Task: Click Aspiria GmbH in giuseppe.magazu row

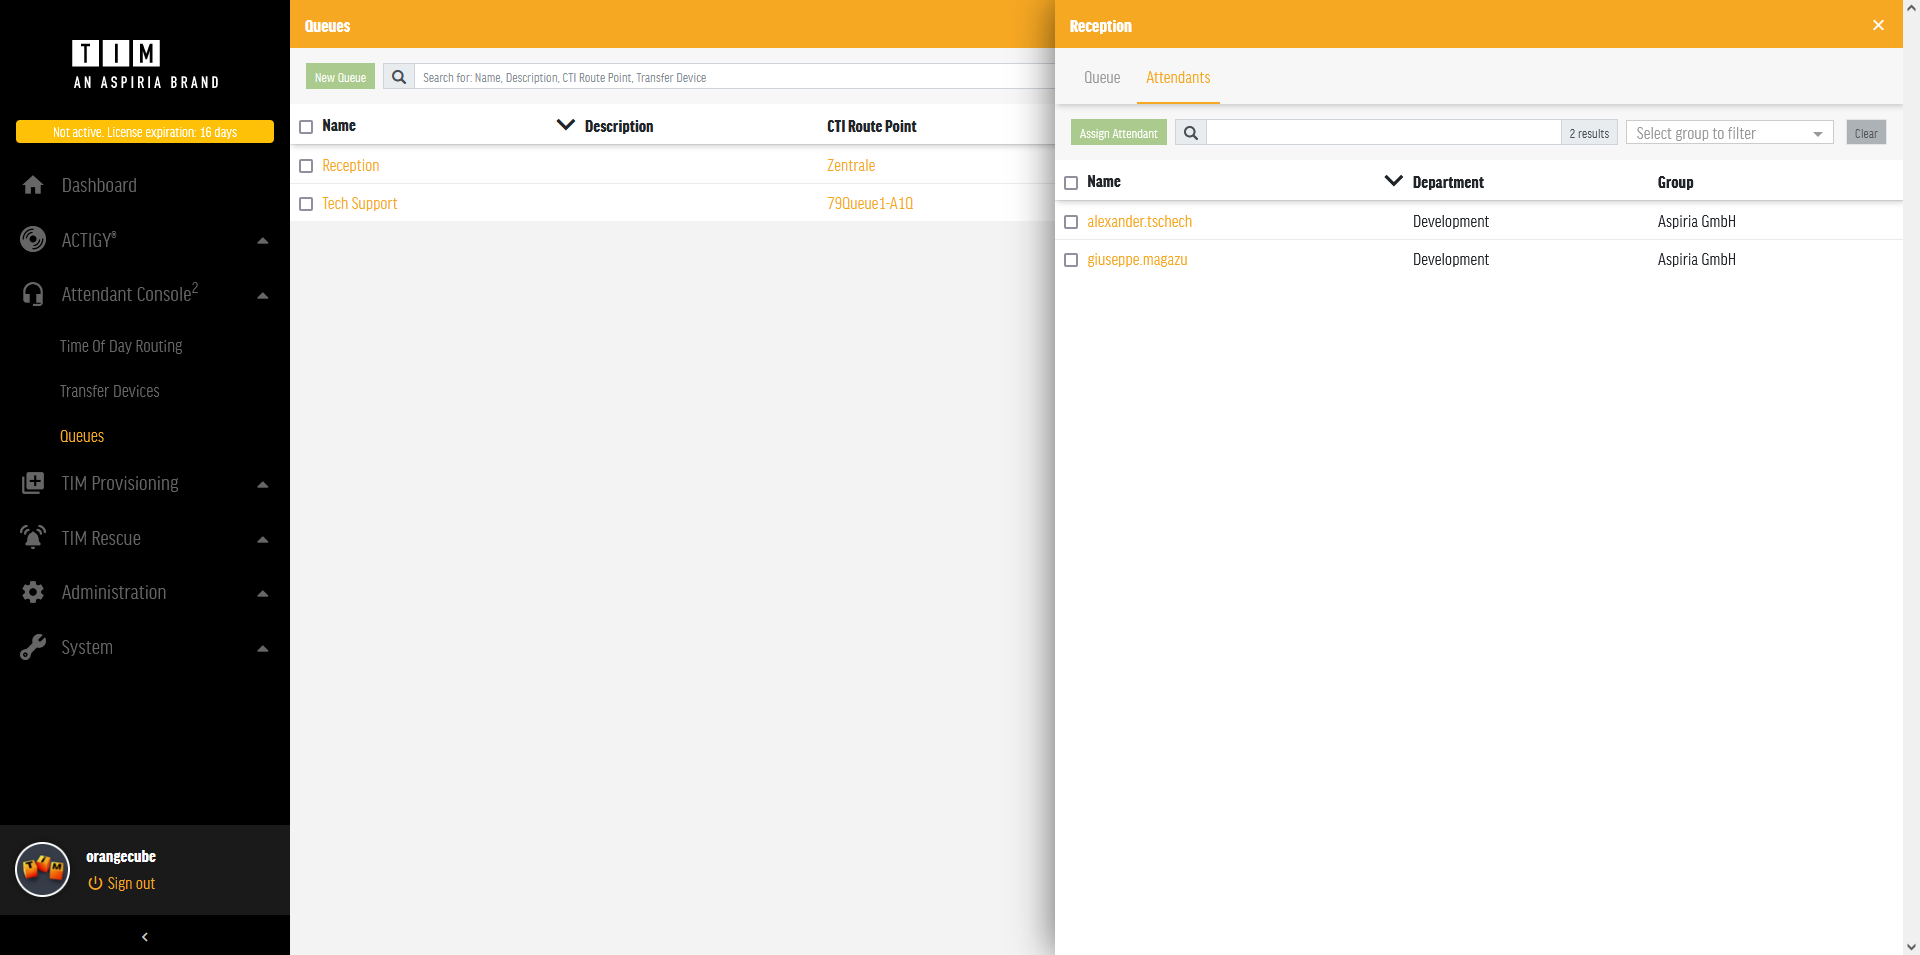Action: point(1696,259)
